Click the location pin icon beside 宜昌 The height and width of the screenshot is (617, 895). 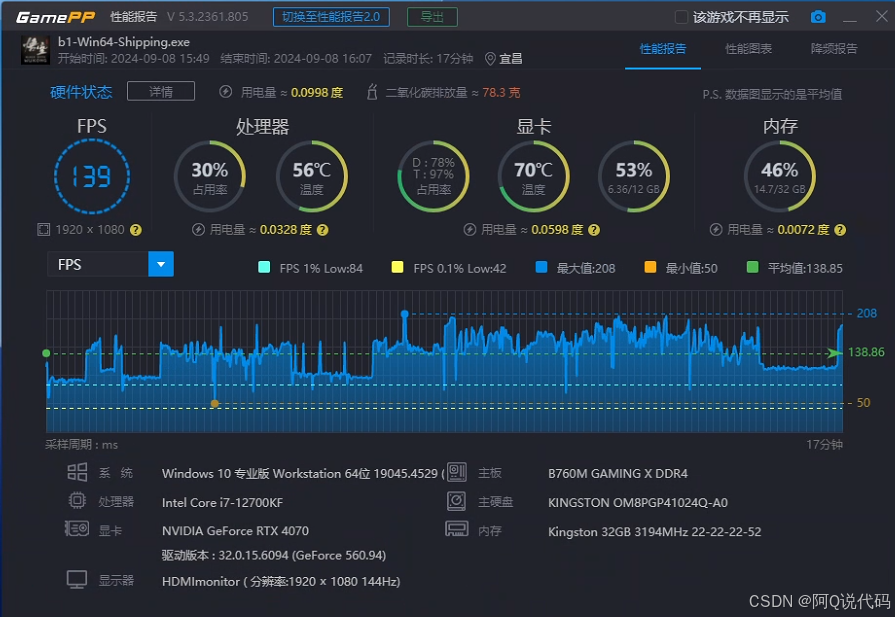(490, 59)
